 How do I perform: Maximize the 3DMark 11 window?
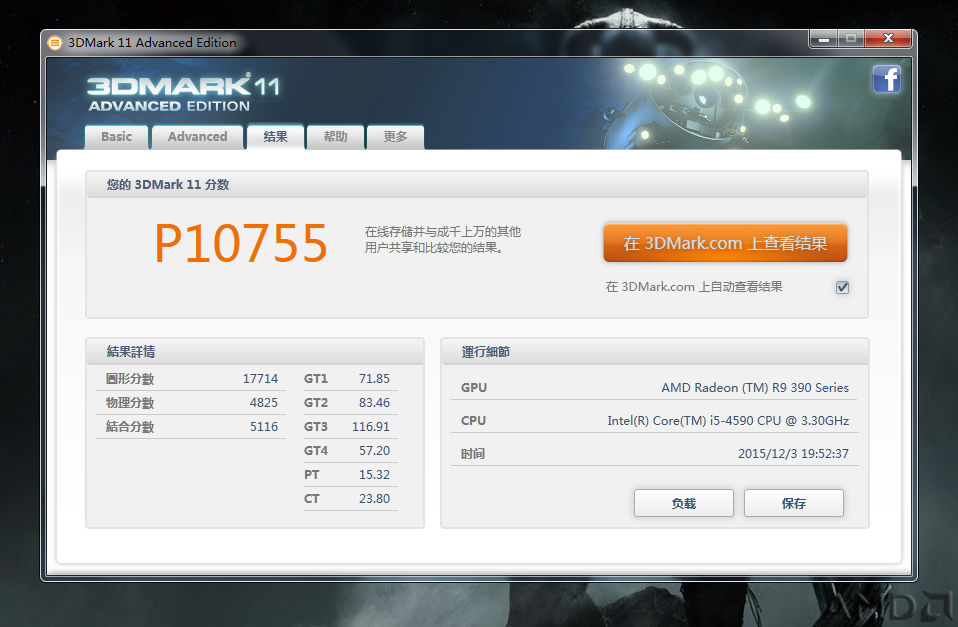tap(850, 38)
